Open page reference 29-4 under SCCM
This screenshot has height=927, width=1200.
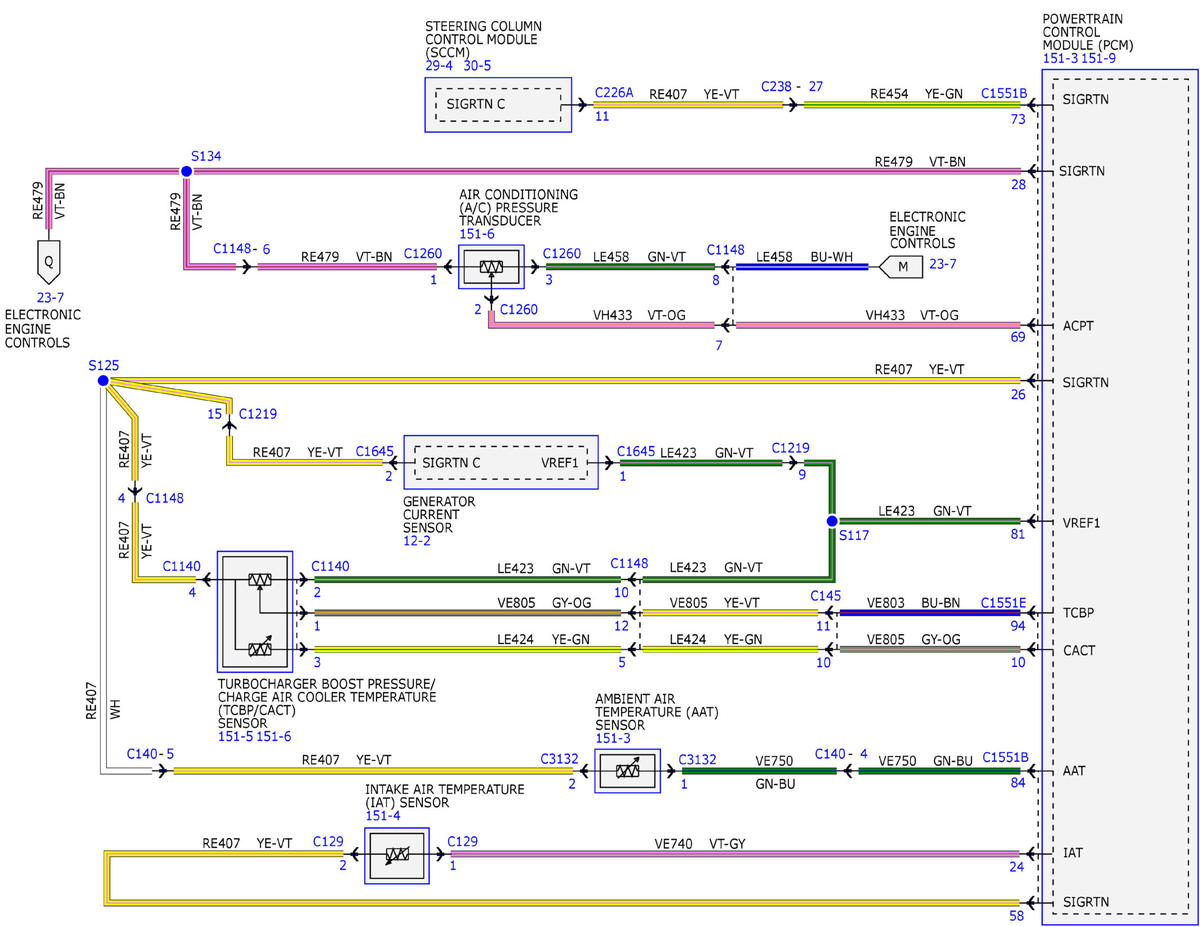click(x=440, y=66)
